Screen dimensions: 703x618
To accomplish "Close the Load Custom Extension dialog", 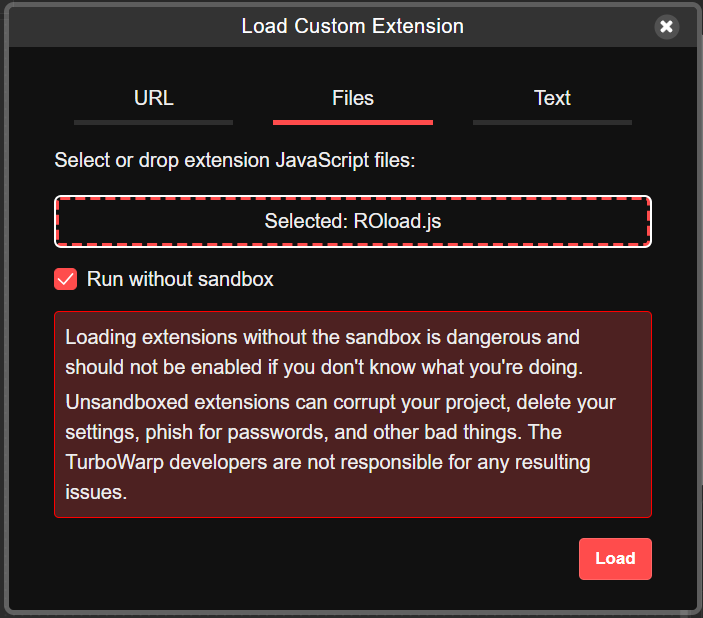I will click(667, 27).
